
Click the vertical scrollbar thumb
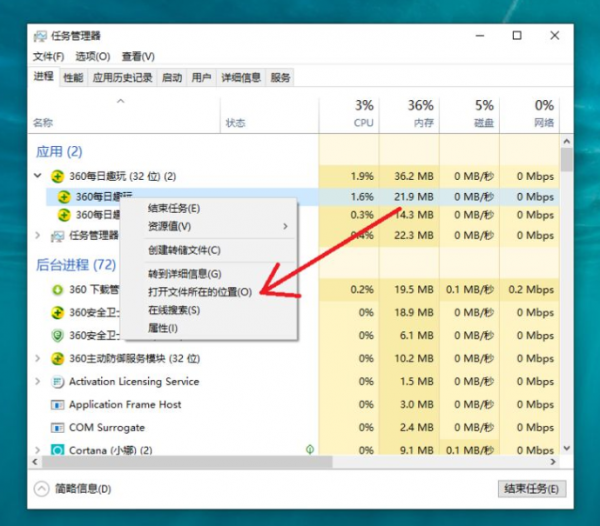[x=567, y=160]
